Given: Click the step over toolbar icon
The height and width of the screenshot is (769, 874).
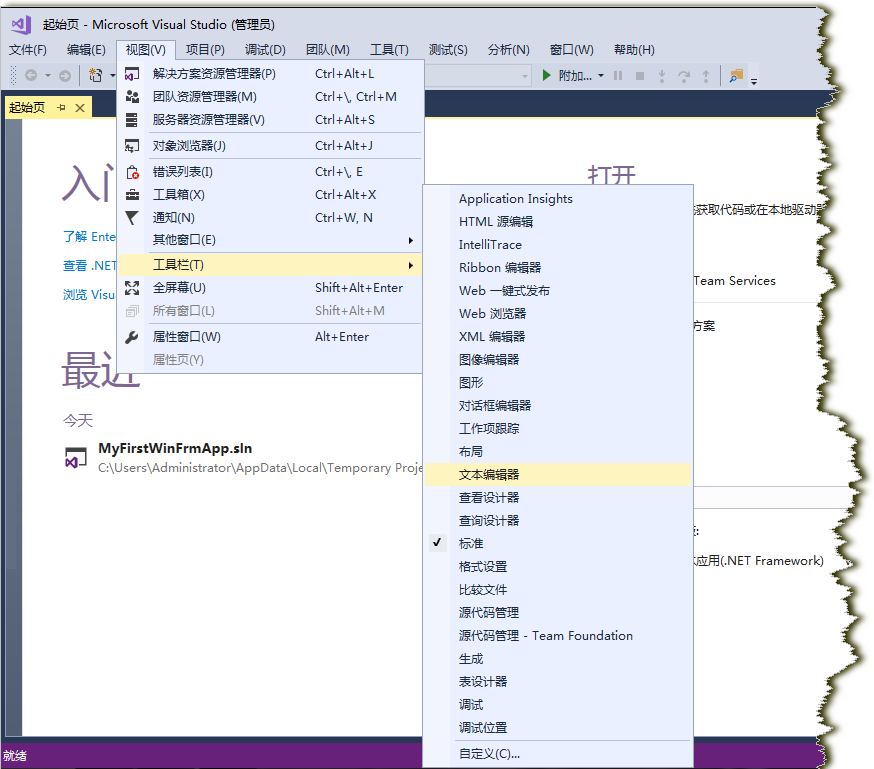Looking at the screenshot, I should (684, 75).
